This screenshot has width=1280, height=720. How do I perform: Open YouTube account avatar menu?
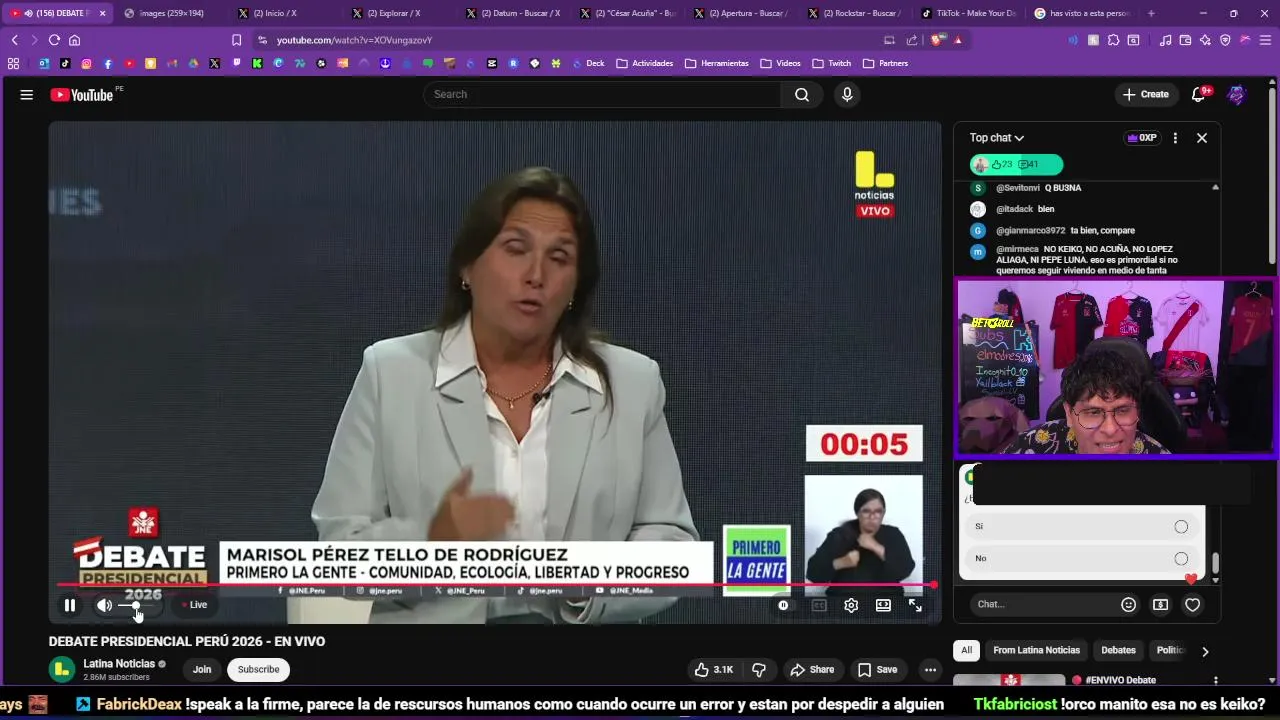pyautogui.click(x=1237, y=94)
